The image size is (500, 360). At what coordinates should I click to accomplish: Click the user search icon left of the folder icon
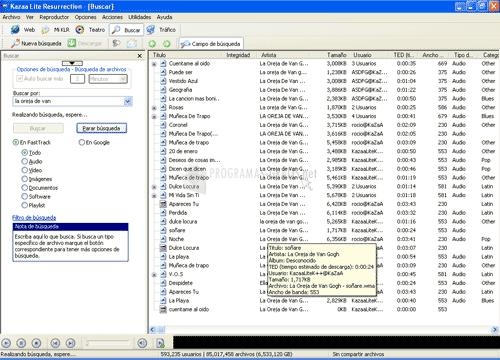click(x=116, y=43)
